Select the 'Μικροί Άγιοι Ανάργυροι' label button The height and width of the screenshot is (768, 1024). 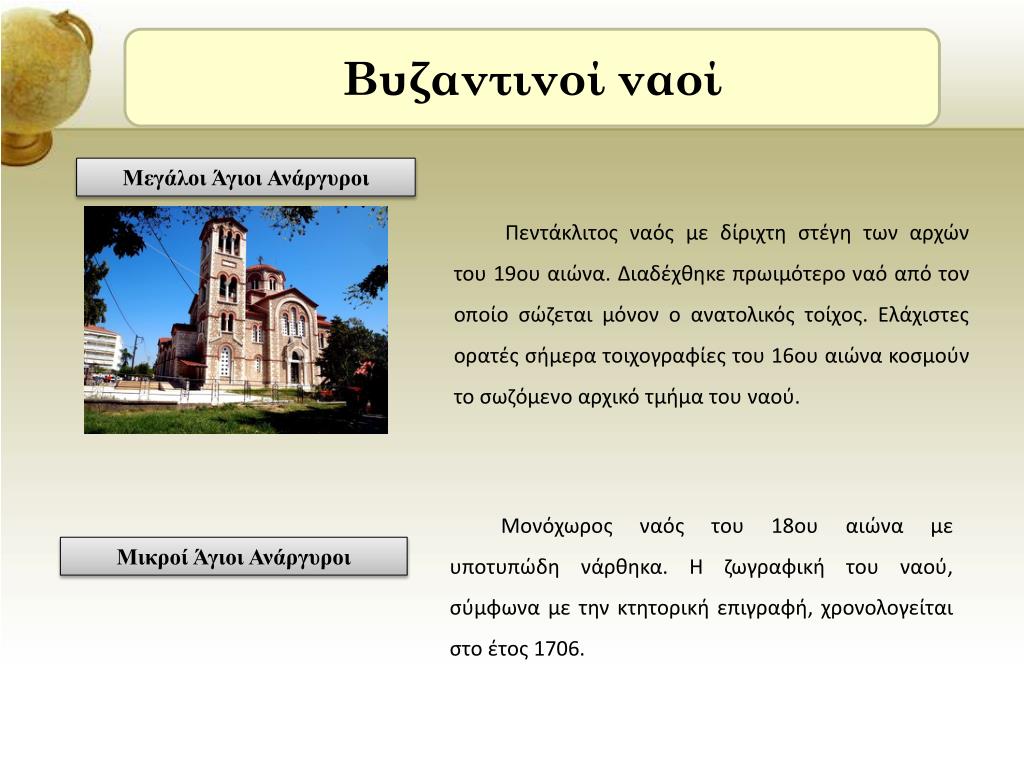[234, 556]
